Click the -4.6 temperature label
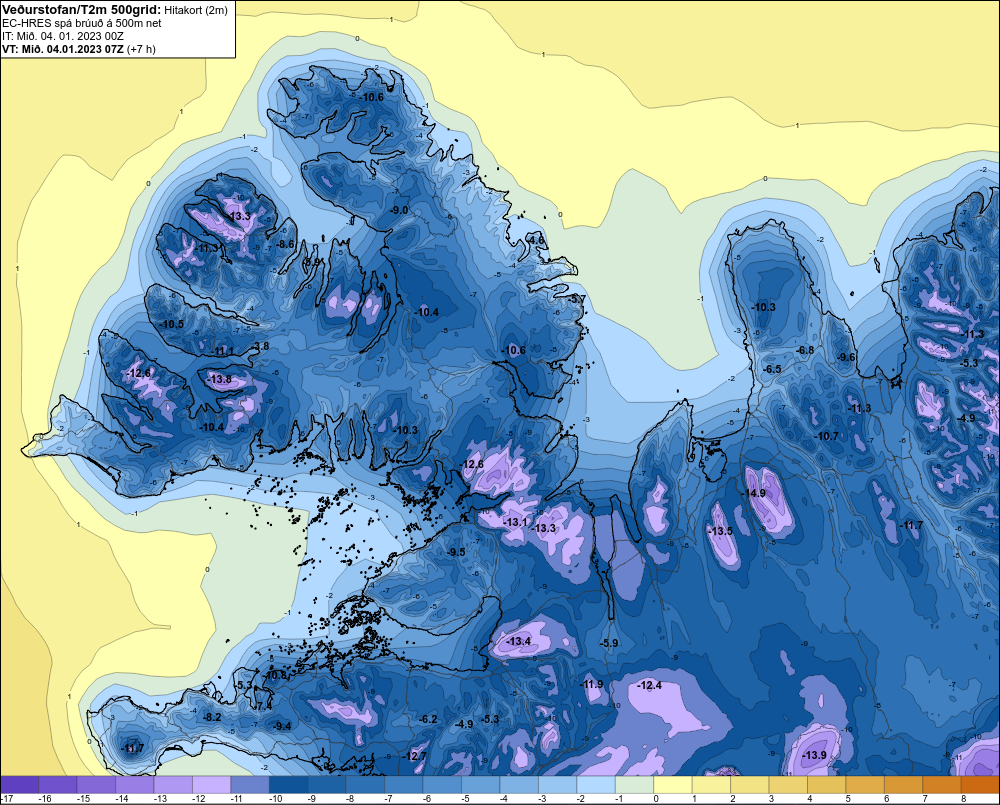The height and width of the screenshot is (805, 1000). point(538,240)
